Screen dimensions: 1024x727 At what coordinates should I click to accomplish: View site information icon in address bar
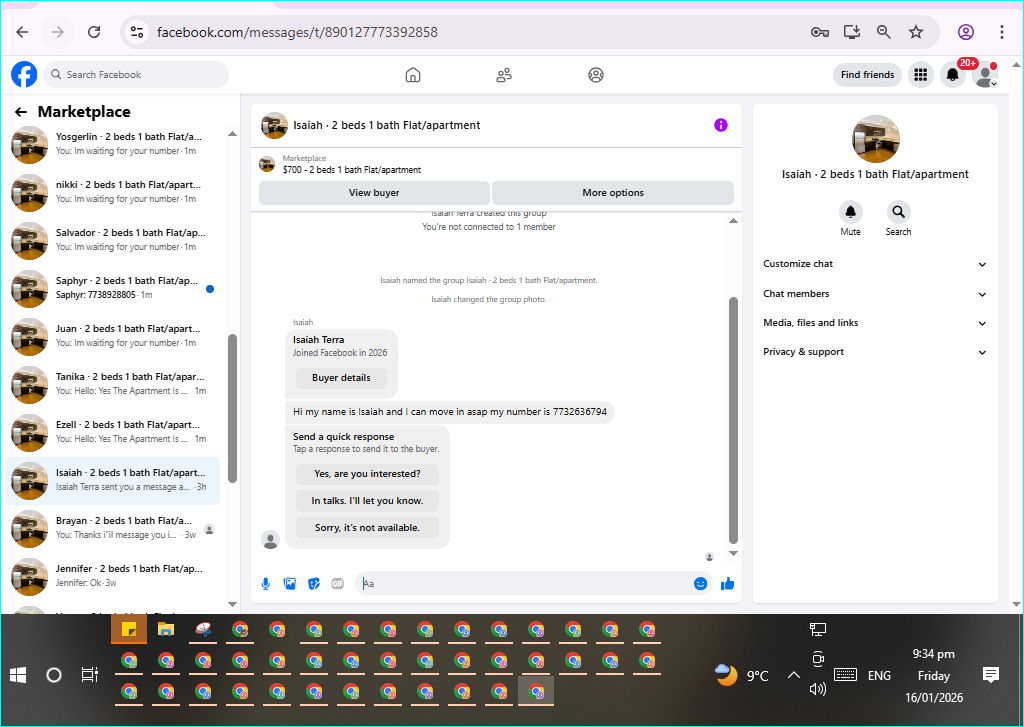point(136,32)
